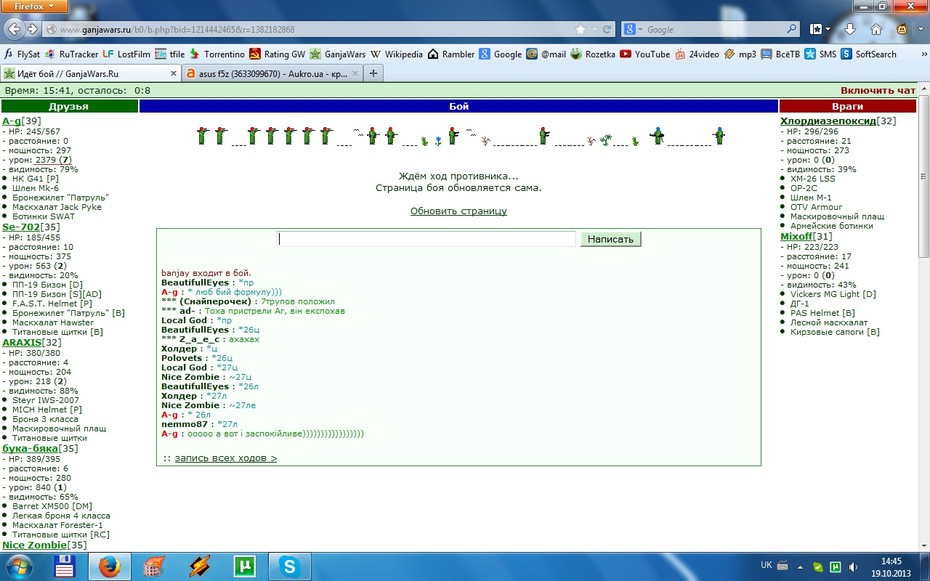
Task: Open Torrentino bookmark
Action: point(217,54)
